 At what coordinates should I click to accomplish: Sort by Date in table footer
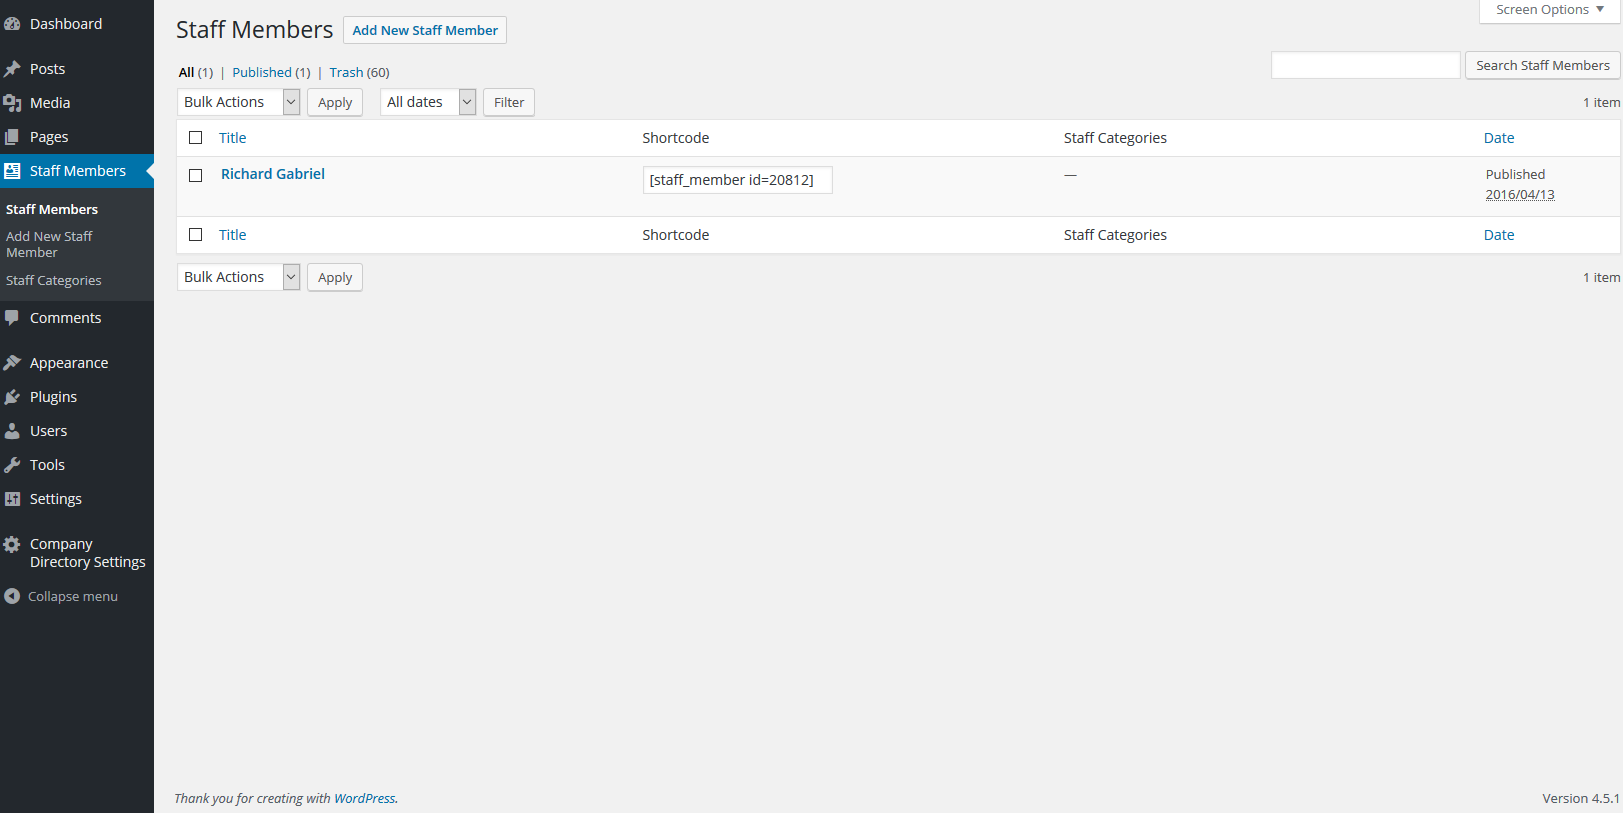pyautogui.click(x=1499, y=235)
